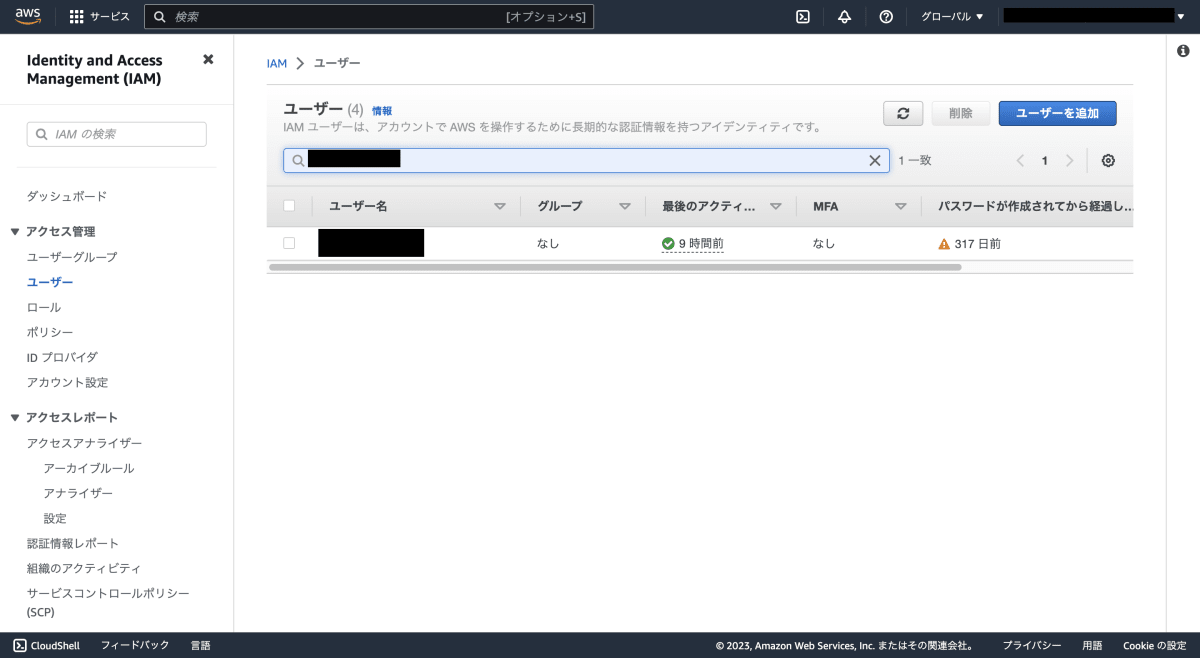Go to the next page arrow
The image size is (1200, 658).
point(1069,160)
